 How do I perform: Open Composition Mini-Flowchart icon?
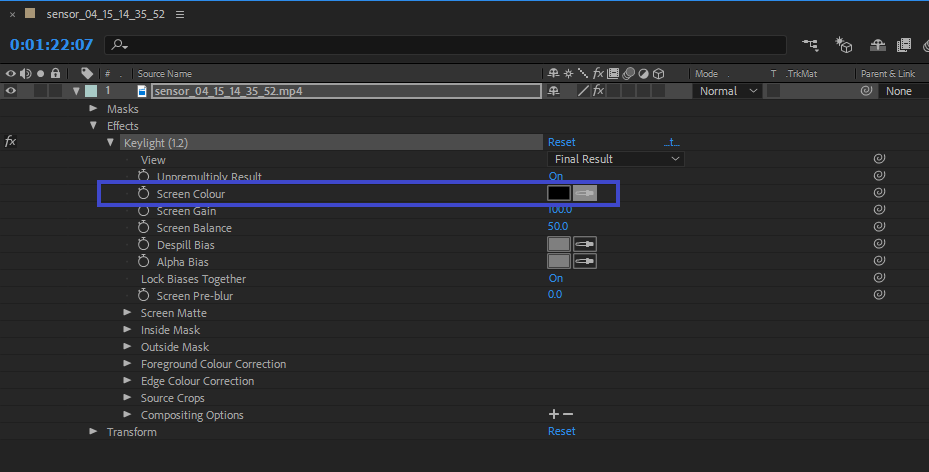810,45
